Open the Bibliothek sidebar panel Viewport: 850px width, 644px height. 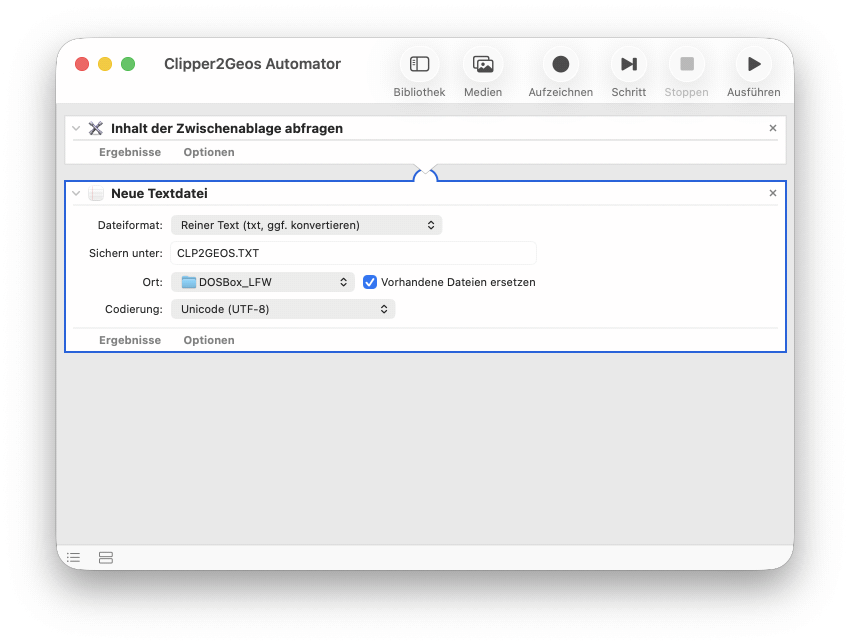click(419, 65)
